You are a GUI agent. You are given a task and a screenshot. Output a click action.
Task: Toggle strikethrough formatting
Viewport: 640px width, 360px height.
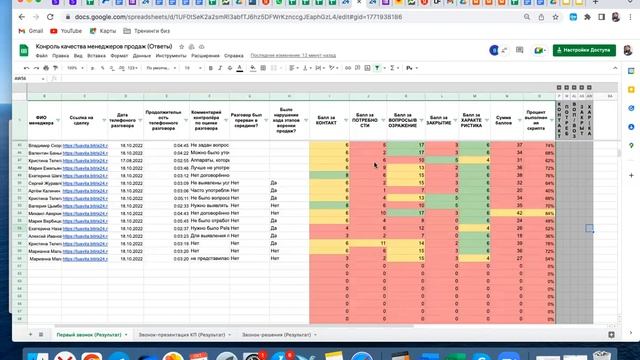coord(230,68)
